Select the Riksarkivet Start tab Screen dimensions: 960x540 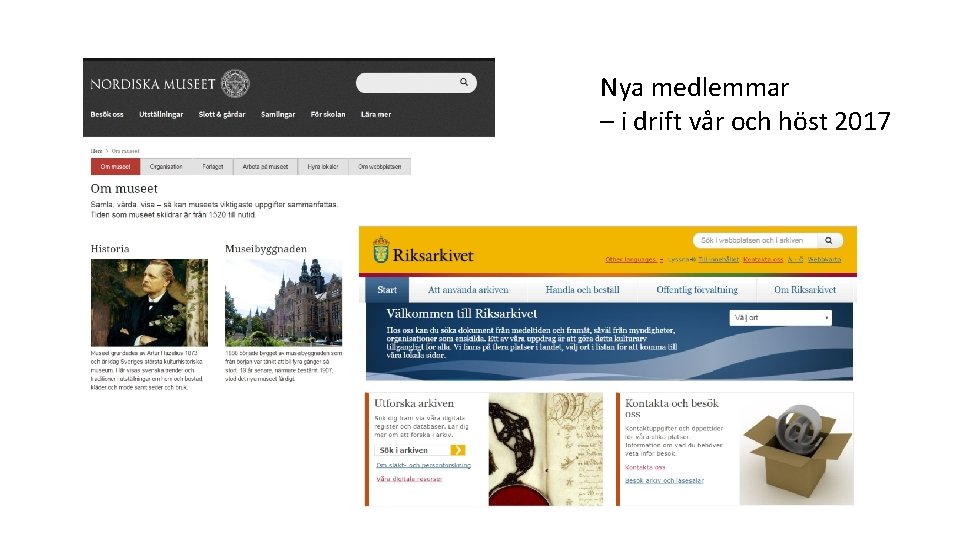(x=387, y=290)
